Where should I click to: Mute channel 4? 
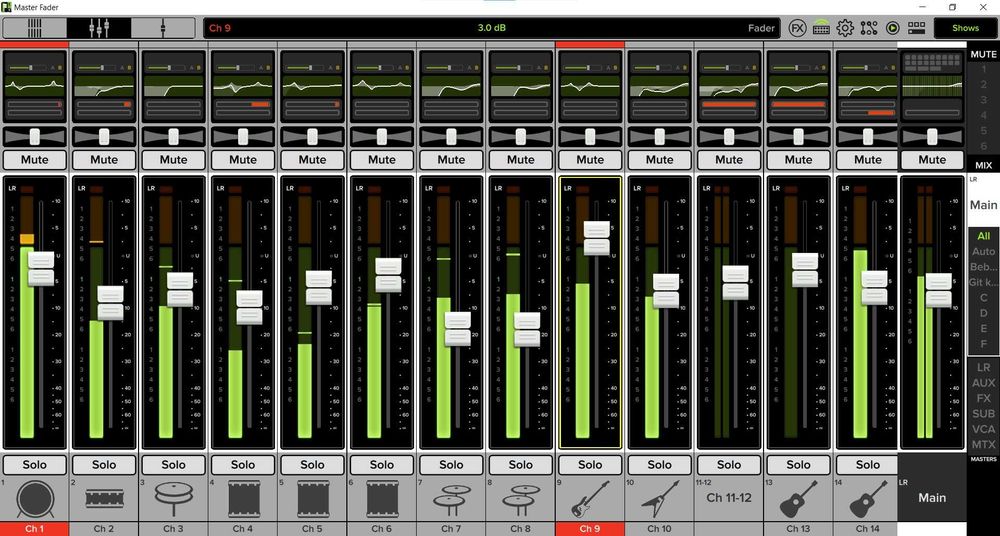coord(243,160)
